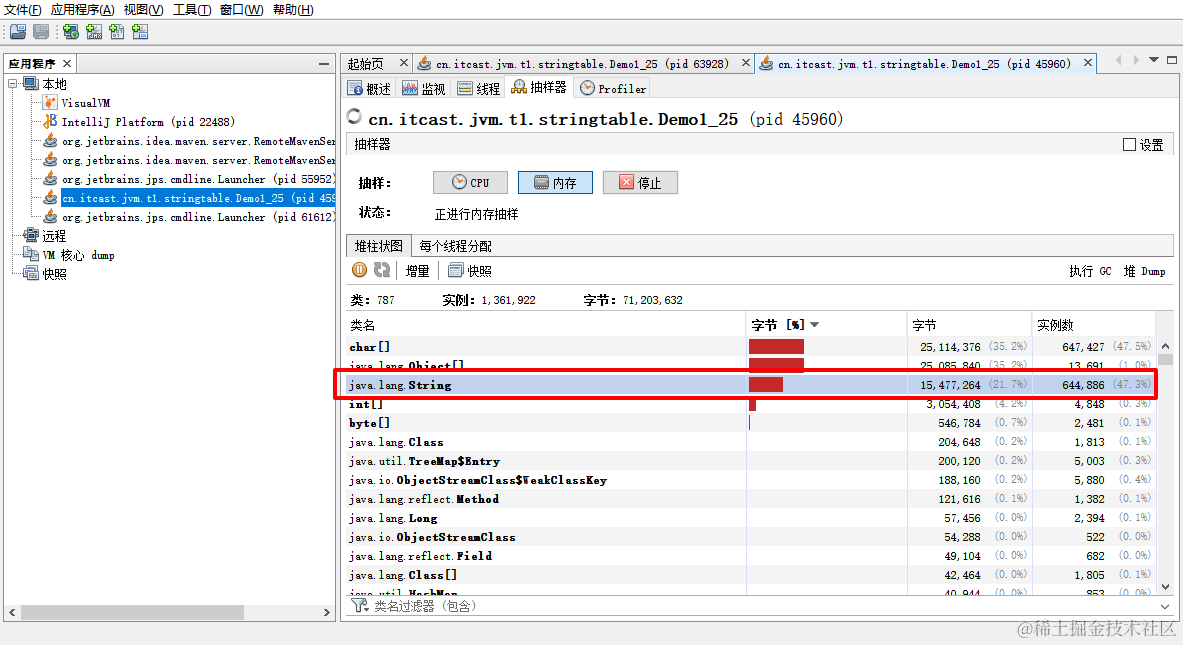Select the java.util.TreeMap$Entry row
Image resolution: width=1183 pixels, height=645 pixels.
coord(751,461)
